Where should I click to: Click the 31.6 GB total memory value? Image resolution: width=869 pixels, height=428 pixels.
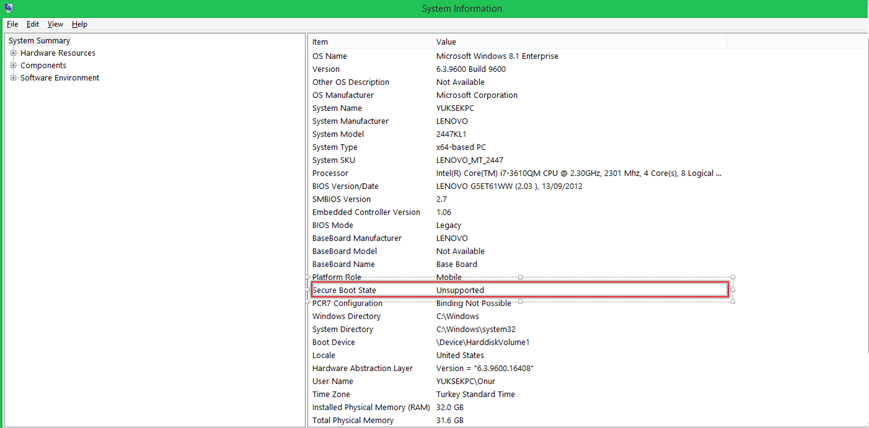pyautogui.click(x=449, y=420)
